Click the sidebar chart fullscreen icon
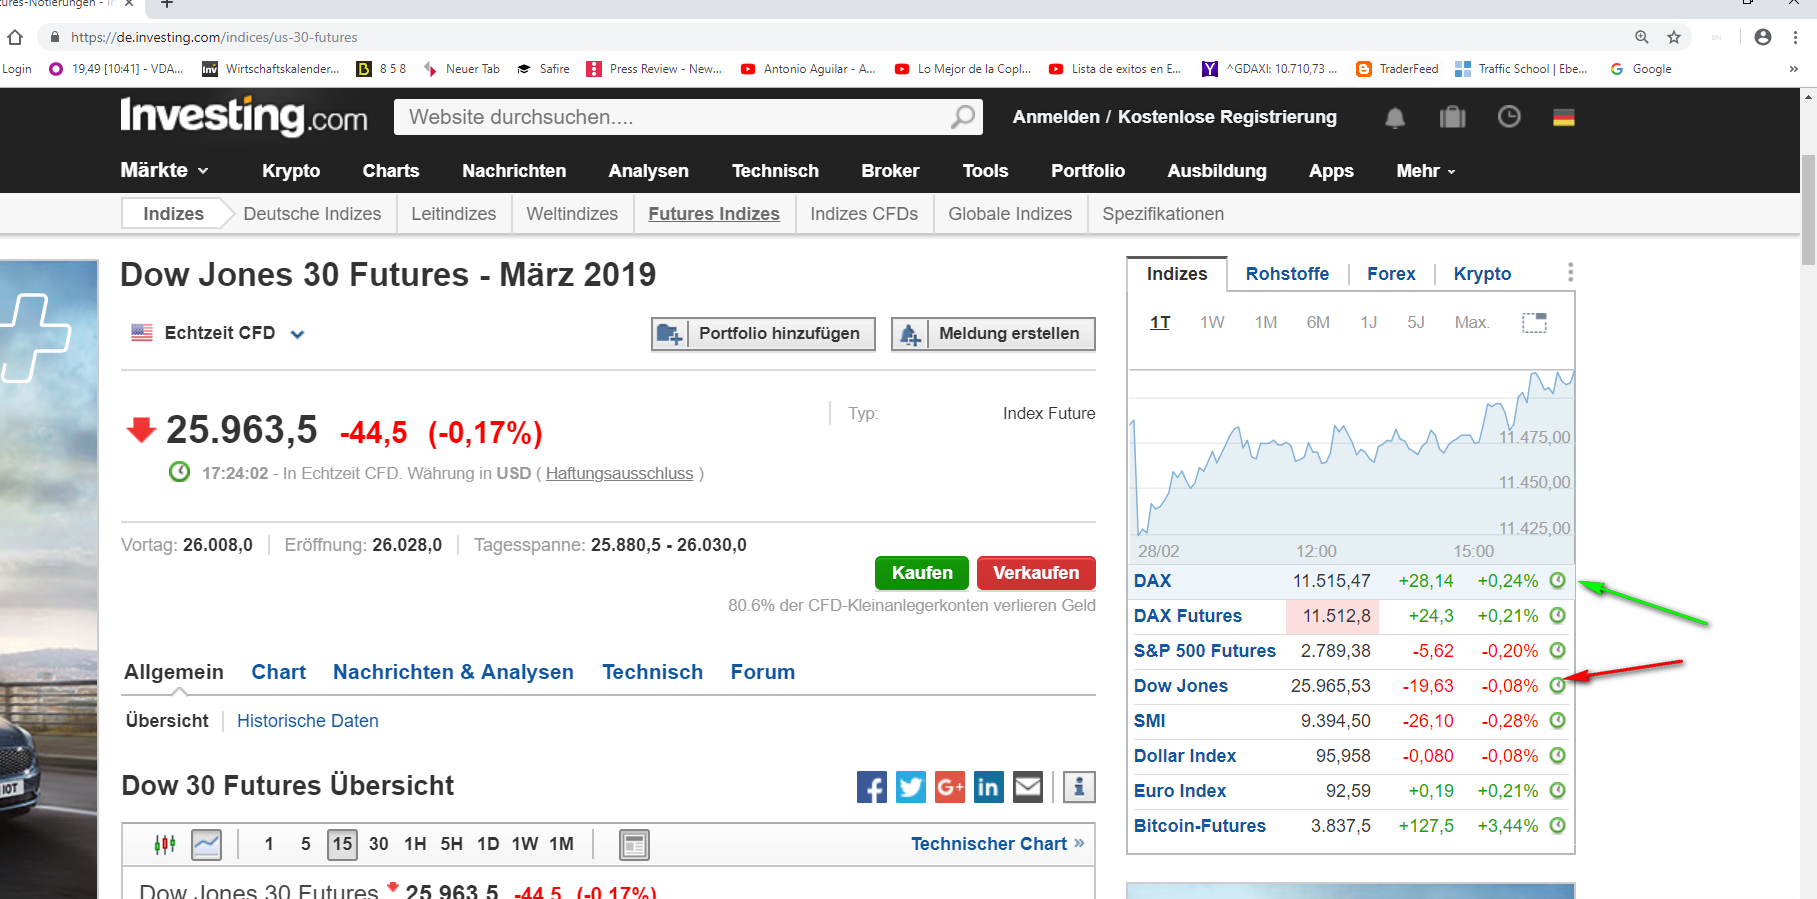This screenshot has width=1817, height=899. pos(1534,323)
